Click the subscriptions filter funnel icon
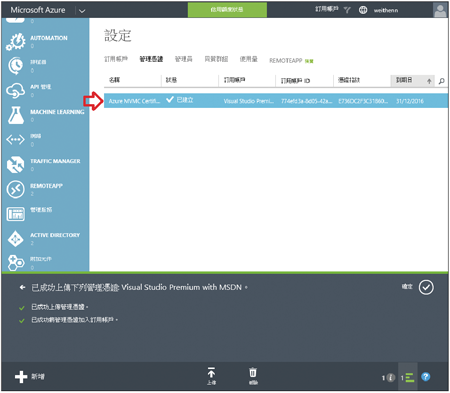 point(347,10)
